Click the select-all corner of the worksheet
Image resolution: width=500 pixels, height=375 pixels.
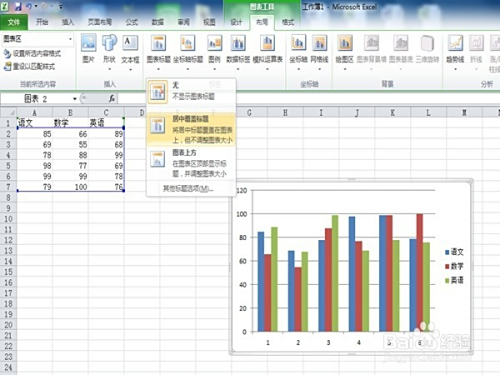9,112
